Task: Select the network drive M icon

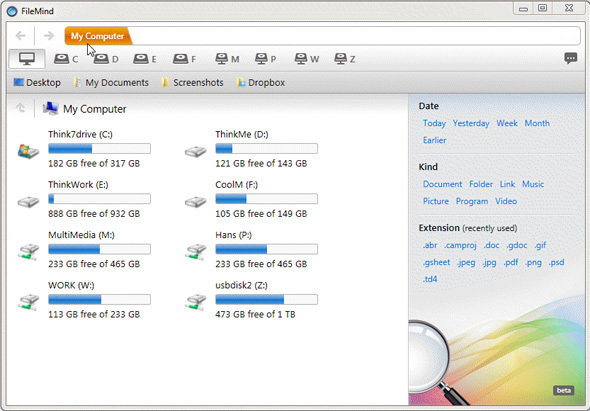Action: click(222, 59)
